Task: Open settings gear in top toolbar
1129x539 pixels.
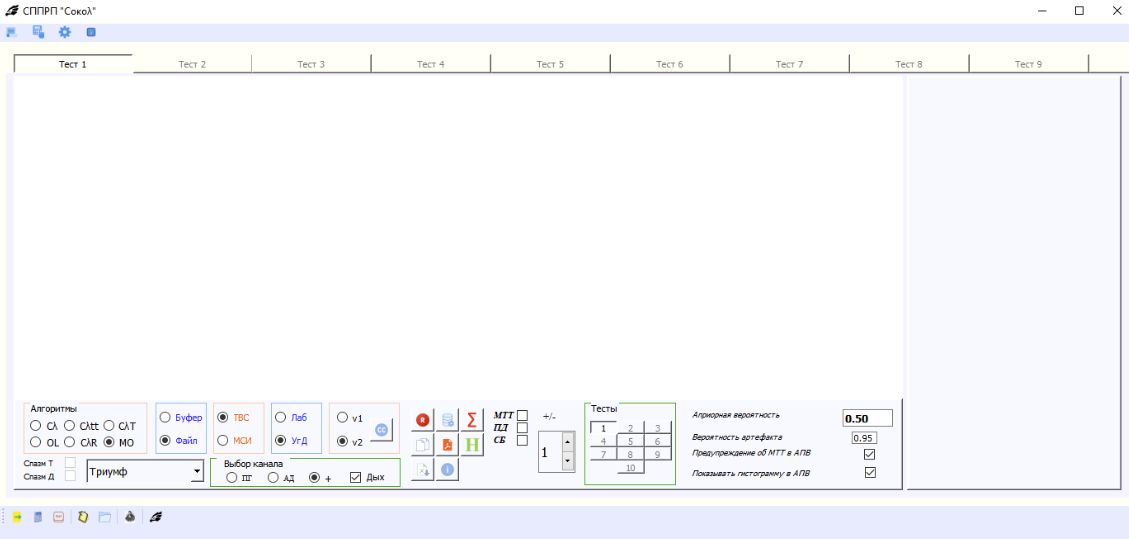Action: (x=65, y=32)
